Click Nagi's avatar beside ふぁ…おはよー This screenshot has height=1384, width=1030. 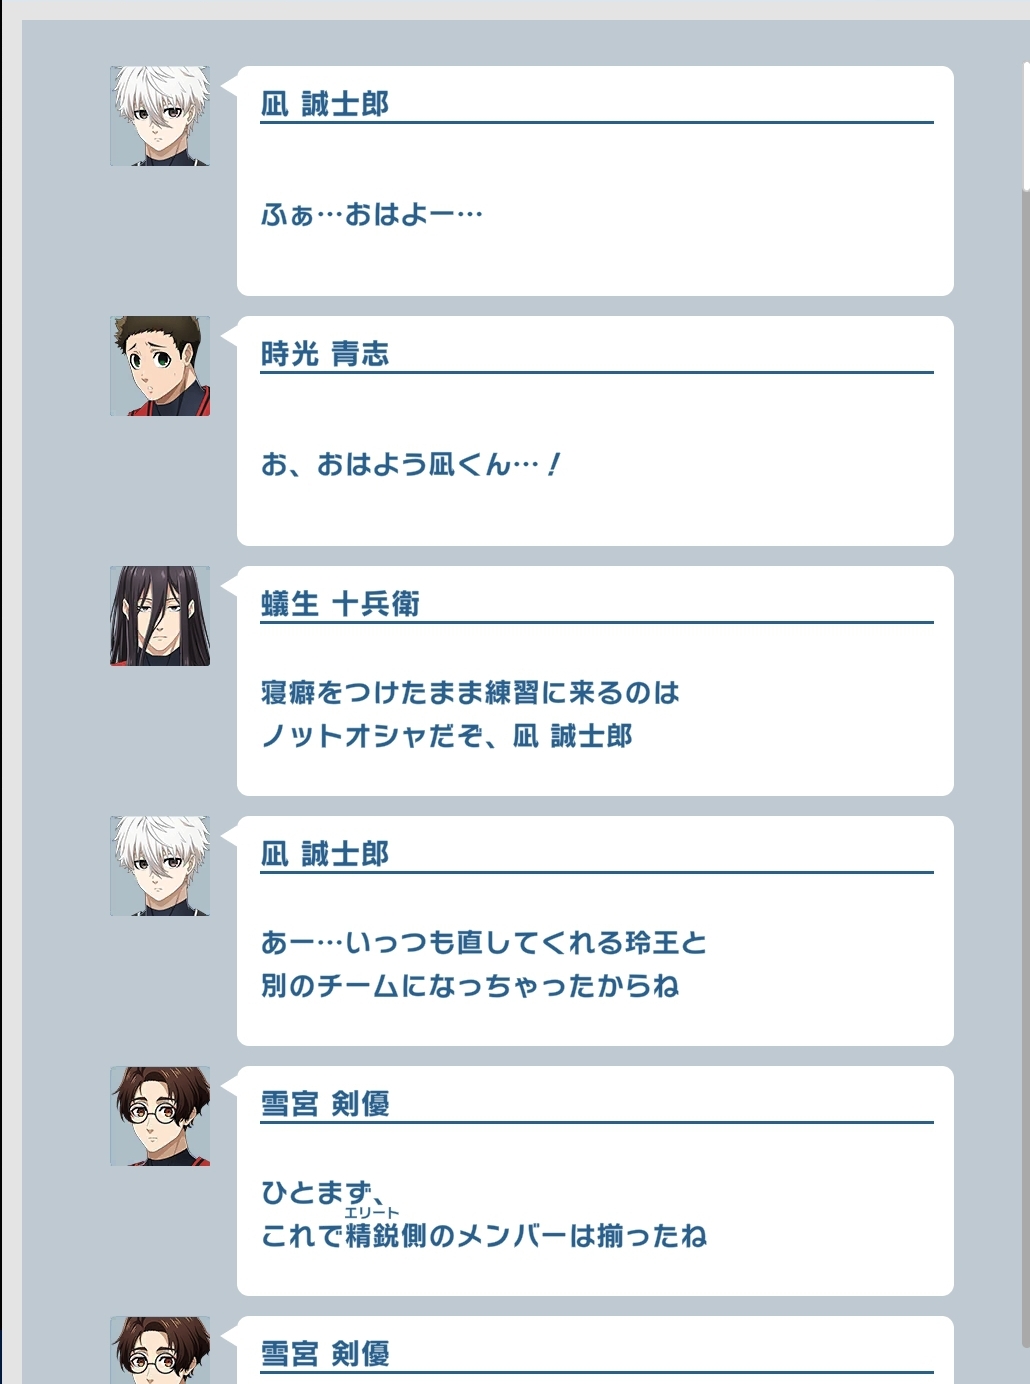(160, 116)
